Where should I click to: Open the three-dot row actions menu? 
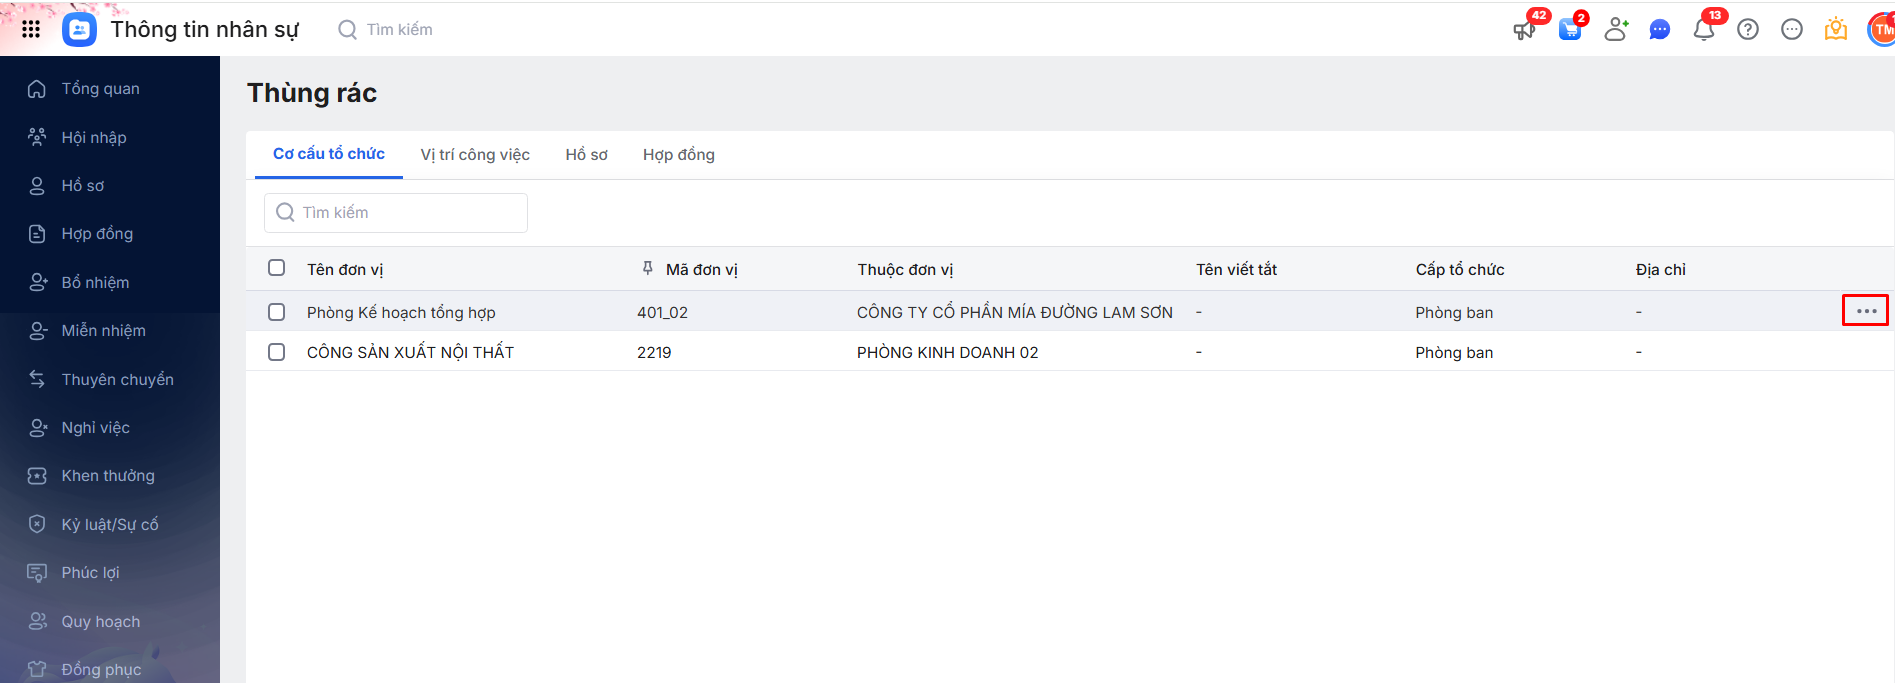[x=1866, y=311]
